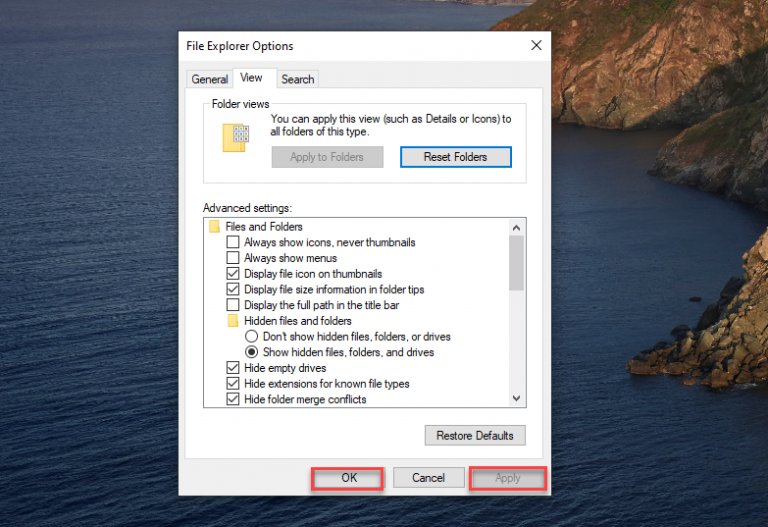Click the Hidden files and folders folder icon
768x527 pixels.
click(233, 321)
